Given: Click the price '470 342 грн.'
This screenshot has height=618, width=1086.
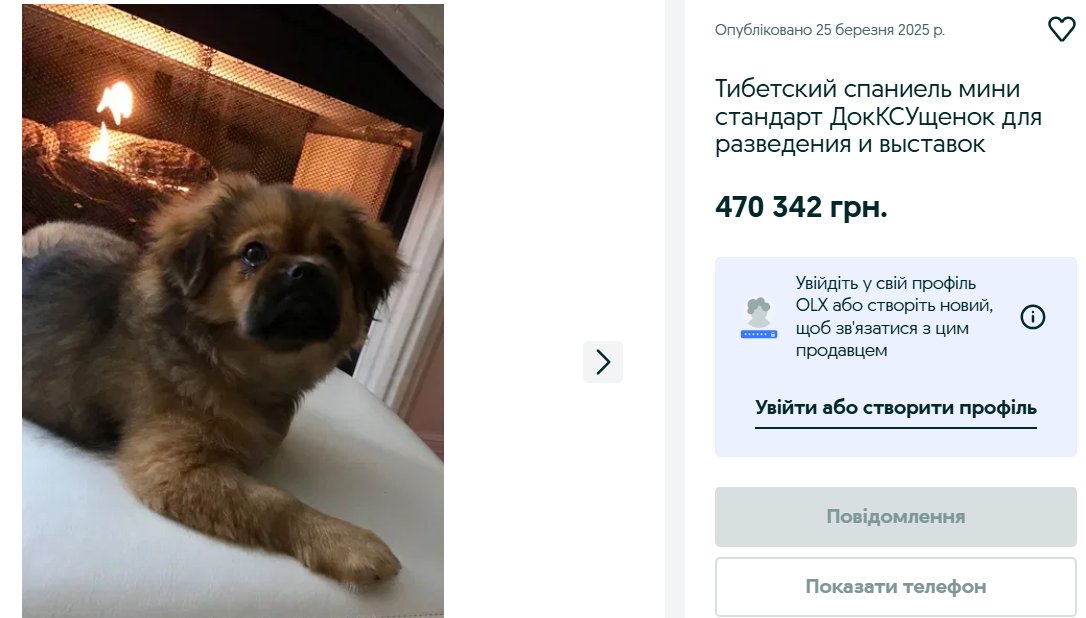Looking at the screenshot, I should (x=801, y=206).
